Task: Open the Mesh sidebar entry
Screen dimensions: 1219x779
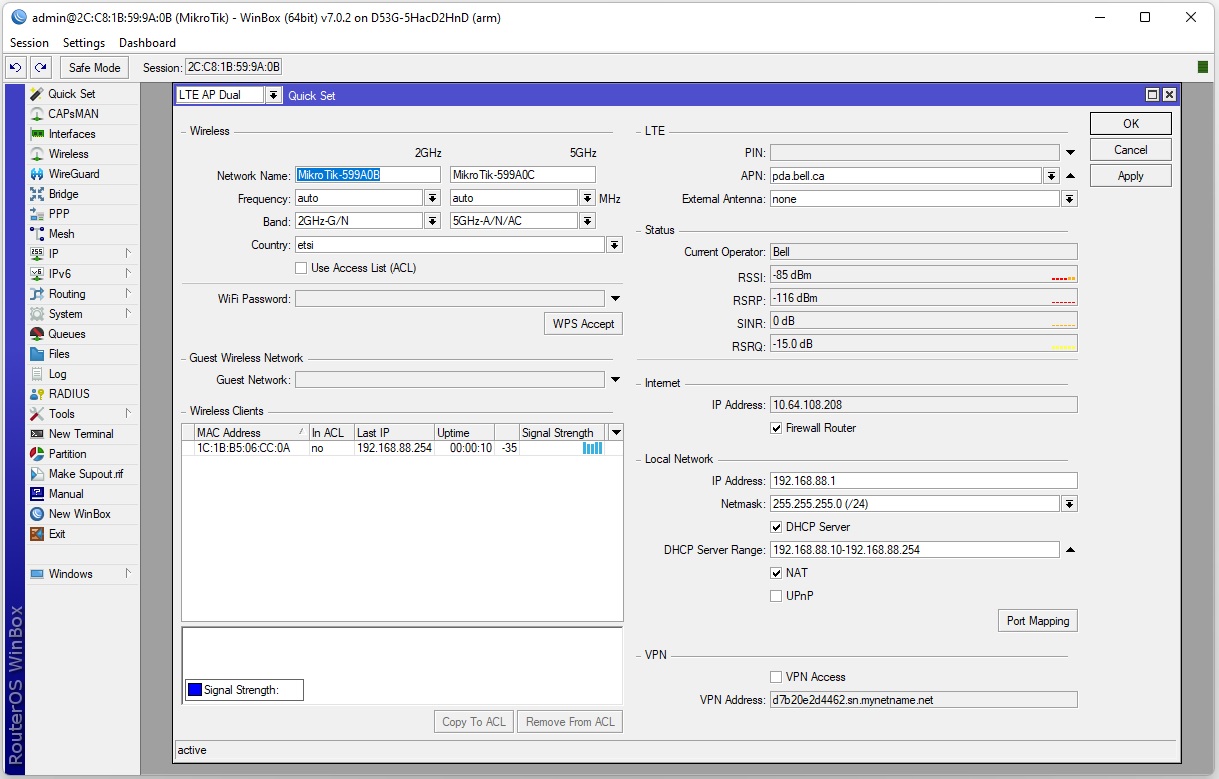Action: (x=61, y=234)
